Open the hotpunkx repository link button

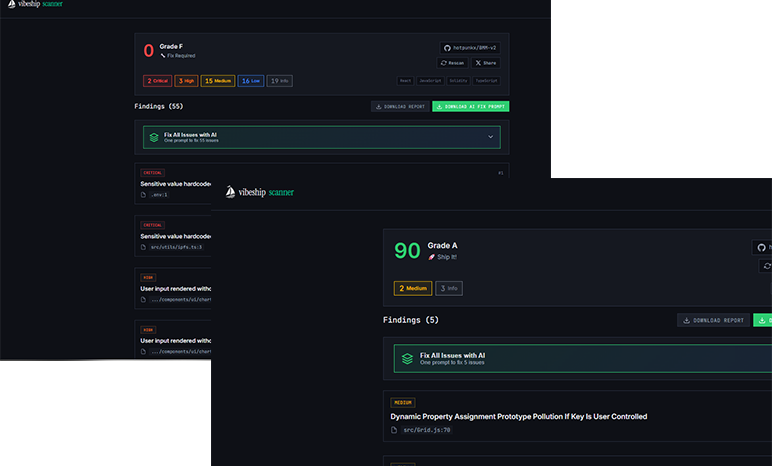(470, 48)
